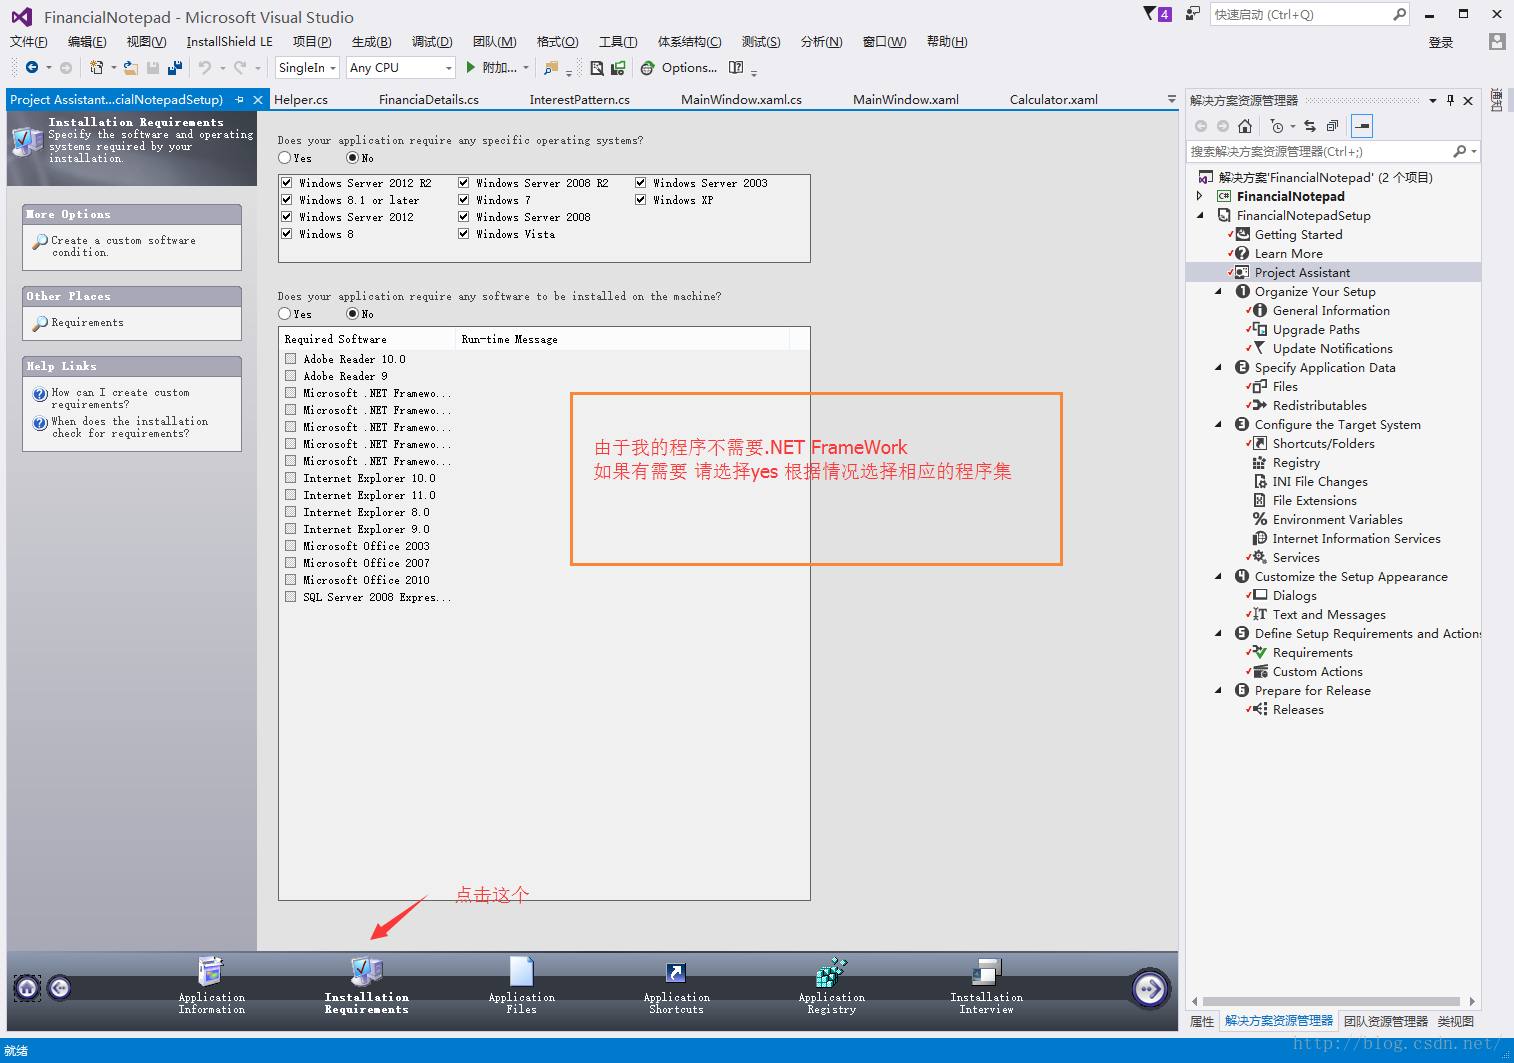Open Requirements link under Other Places
Viewport: 1514px width, 1063px height.
coord(88,323)
